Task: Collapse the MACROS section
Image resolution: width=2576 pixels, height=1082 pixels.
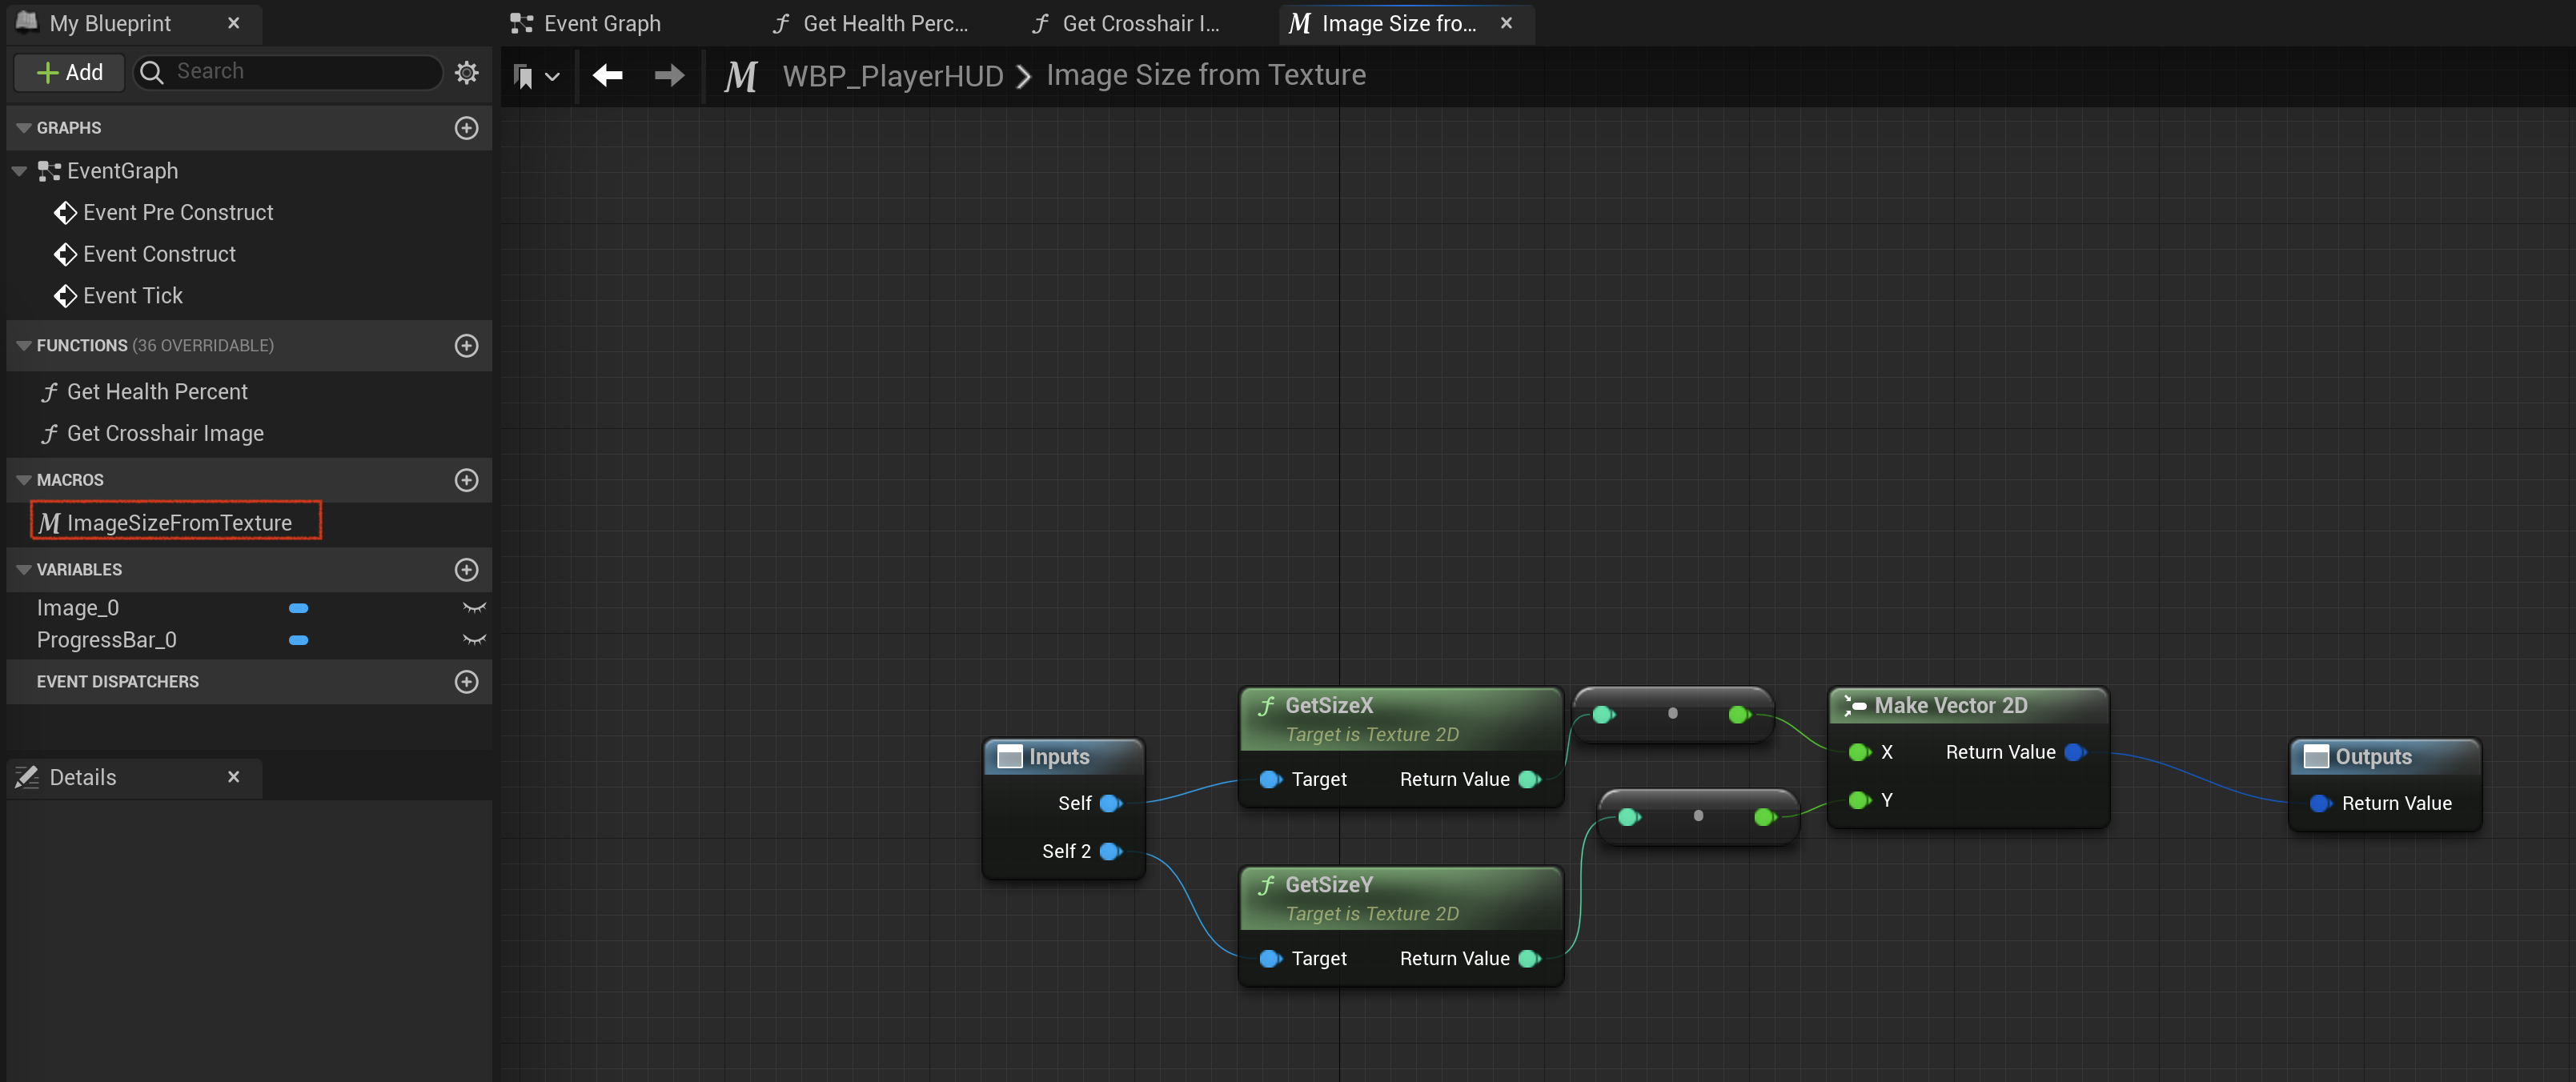Action: pyautogui.click(x=24, y=480)
